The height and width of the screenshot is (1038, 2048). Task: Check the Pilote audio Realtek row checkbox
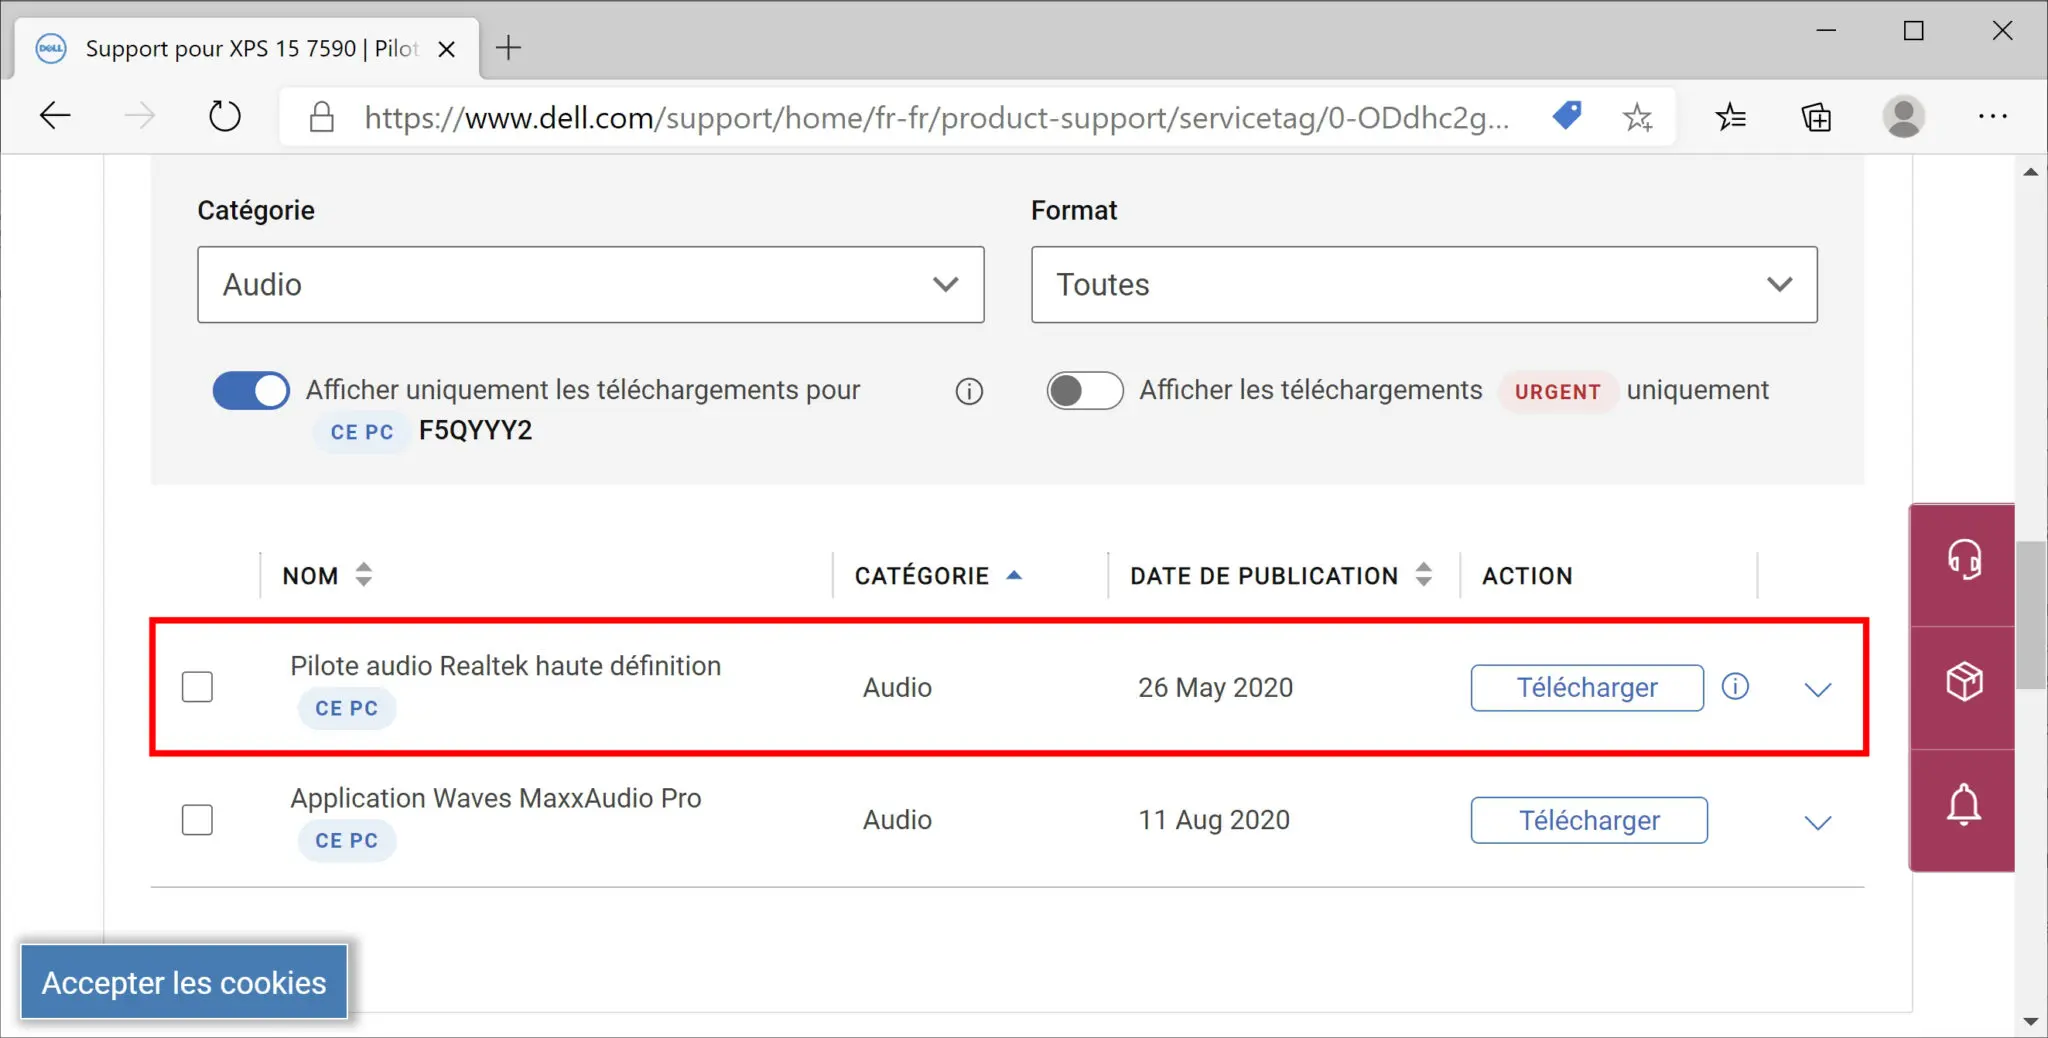click(x=198, y=687)
